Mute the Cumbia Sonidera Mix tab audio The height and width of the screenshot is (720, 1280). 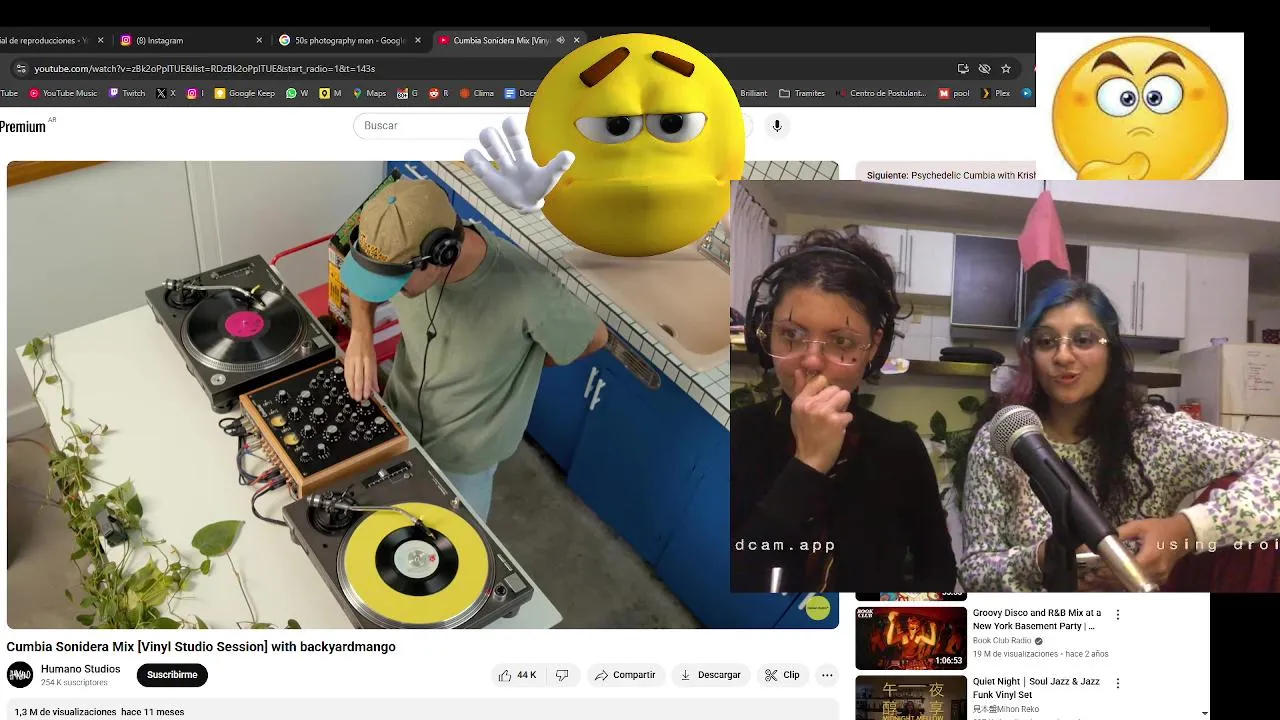coord(560,40)
